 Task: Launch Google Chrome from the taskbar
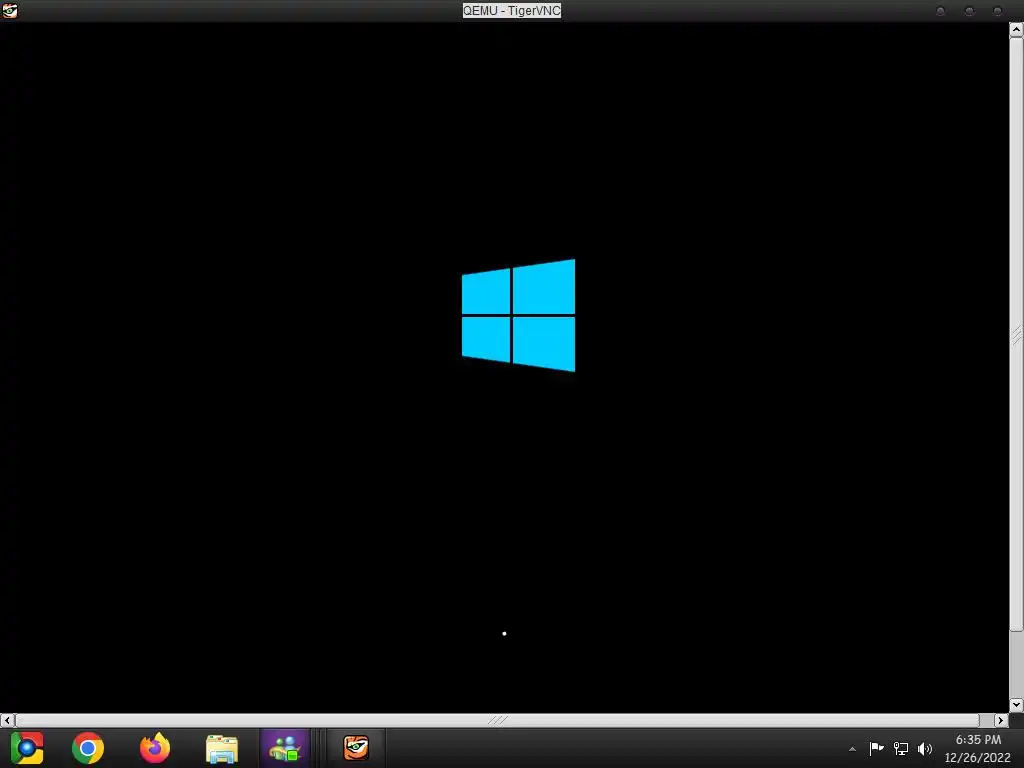pyautogui.click(x=88, y=748)
